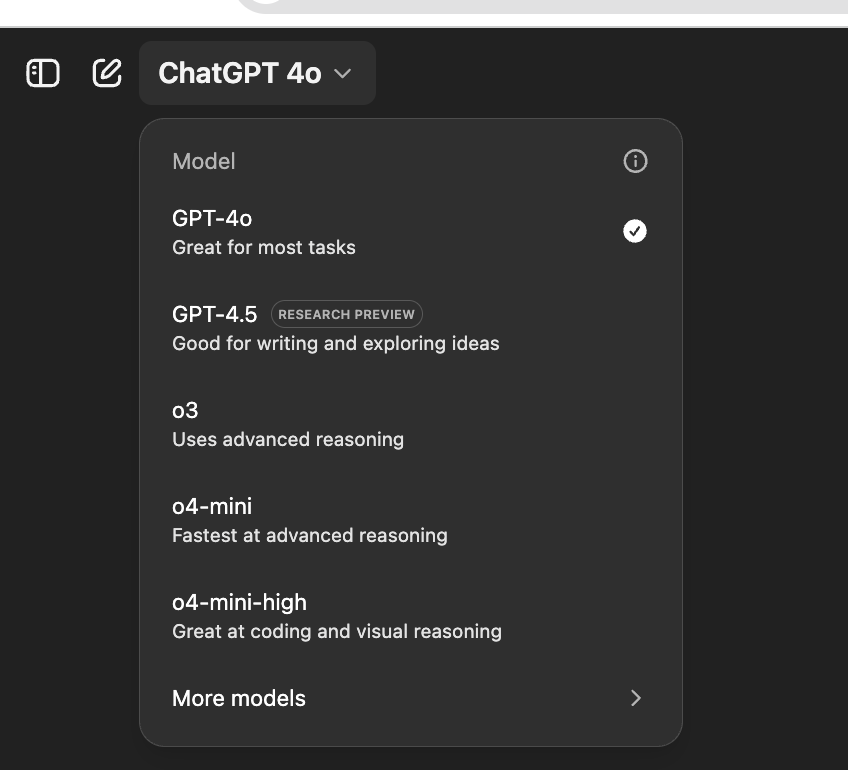Viewport: 848px width, 770px height.
Task: Open the ChatGPT 4o model dropdown
Action: click(x=257, y=73)
